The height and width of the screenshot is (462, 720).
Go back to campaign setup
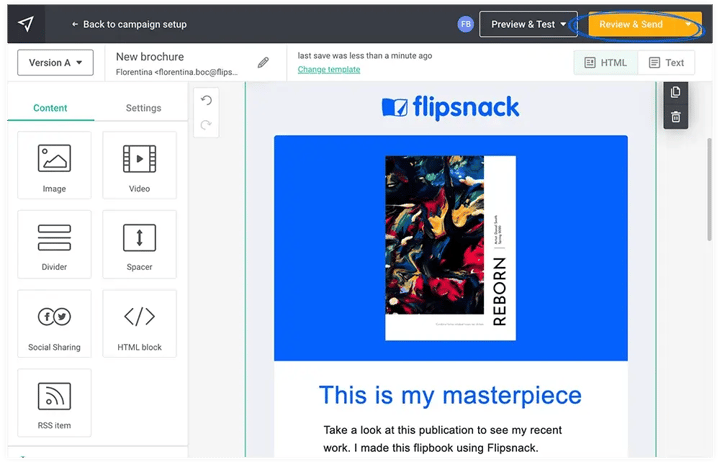(129, 24)
